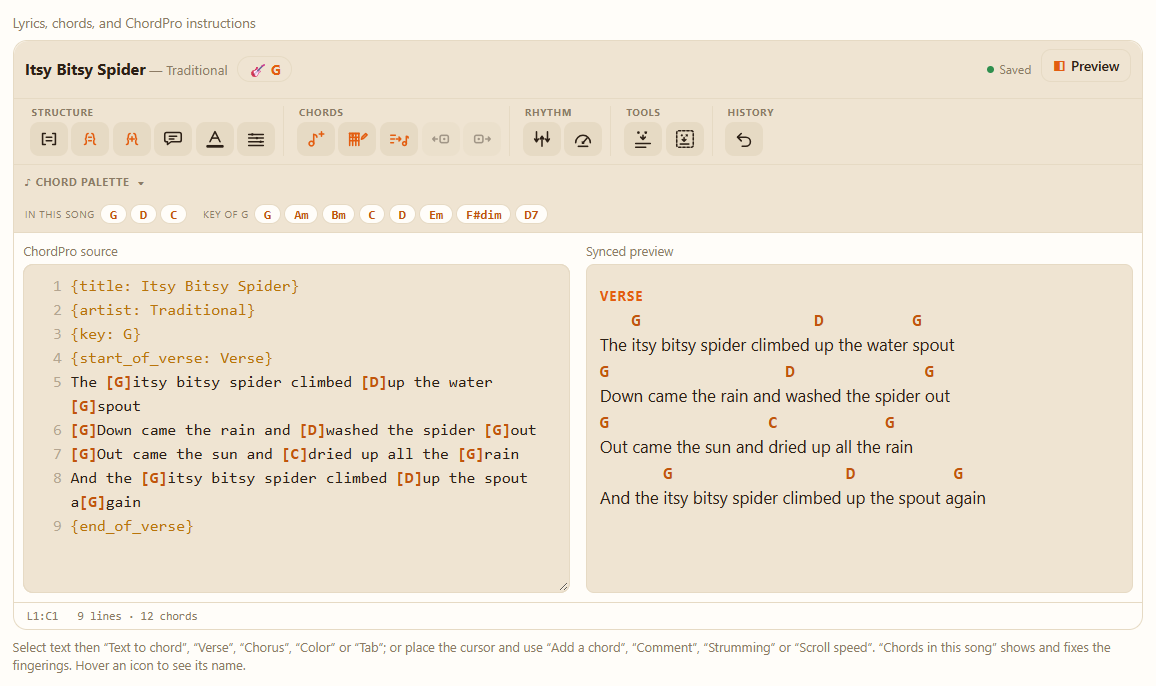This screenshot has width=1156, height=686.
Task: Convert Text to chord using arrow-note icon
Action: [399, 139]
